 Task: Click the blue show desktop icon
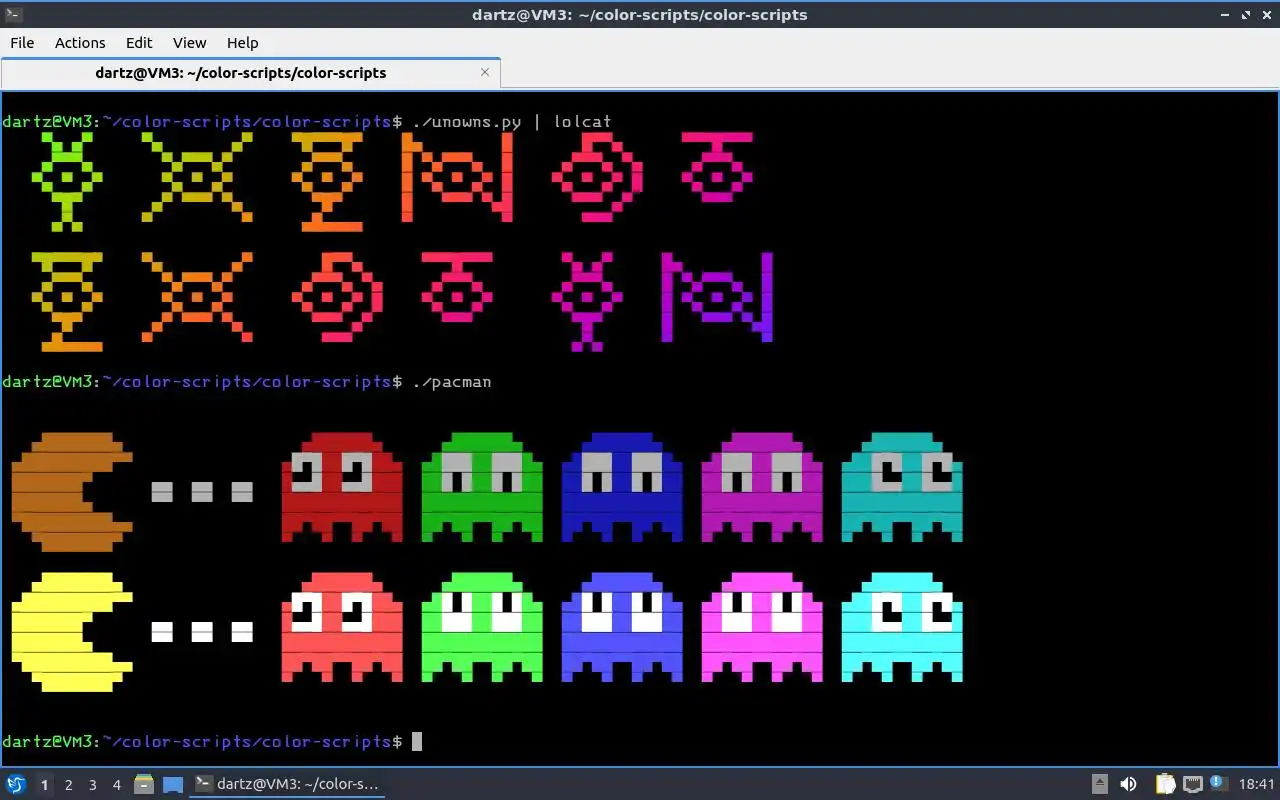(172, 784)
